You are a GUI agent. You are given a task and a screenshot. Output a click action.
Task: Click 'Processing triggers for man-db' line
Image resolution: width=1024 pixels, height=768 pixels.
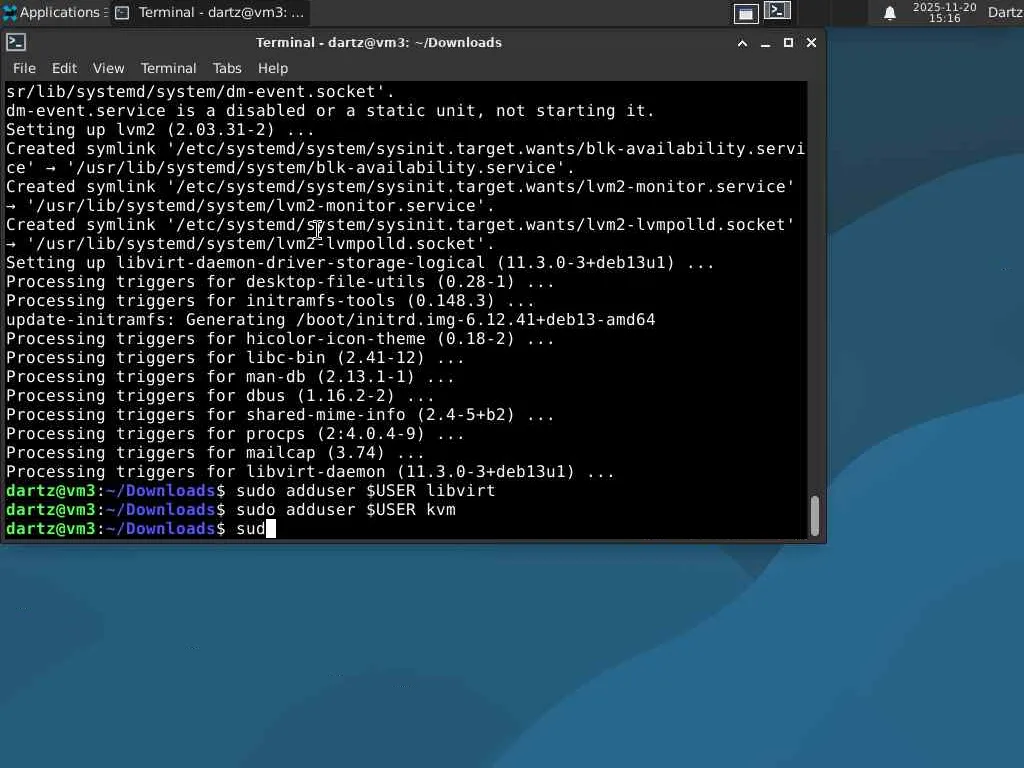230,376
